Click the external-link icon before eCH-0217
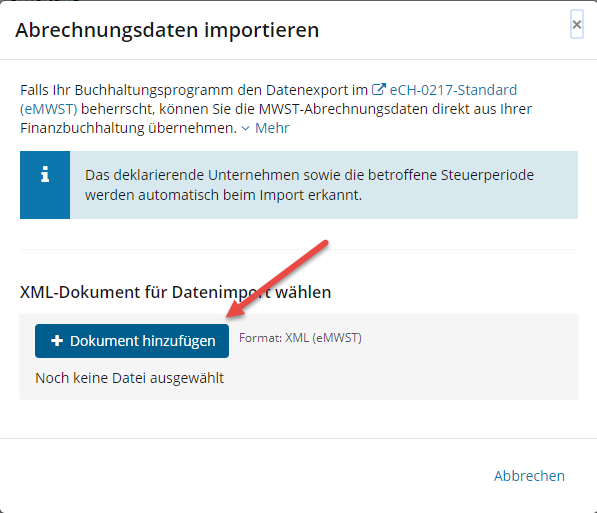 tap(378, 89)
